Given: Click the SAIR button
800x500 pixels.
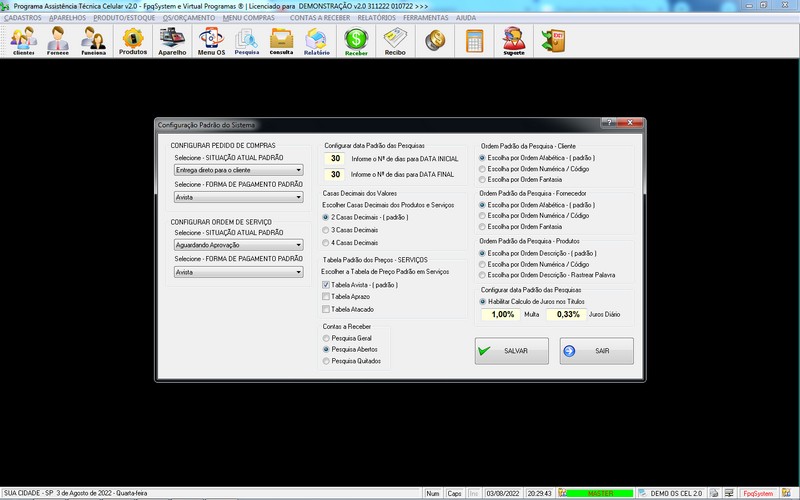Looking at the screenshot, I should pyautogui.click(x=597, y=351).
